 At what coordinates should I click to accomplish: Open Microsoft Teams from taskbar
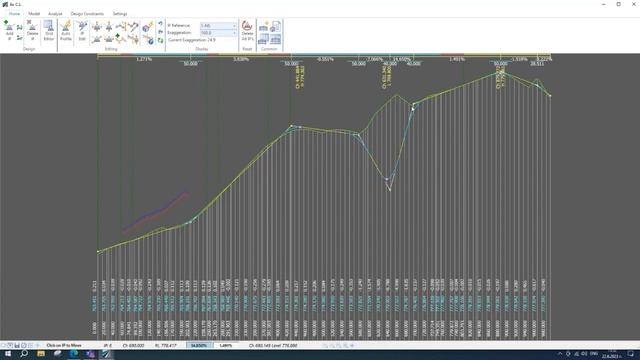pyautogui.click(x=90, y=354)
